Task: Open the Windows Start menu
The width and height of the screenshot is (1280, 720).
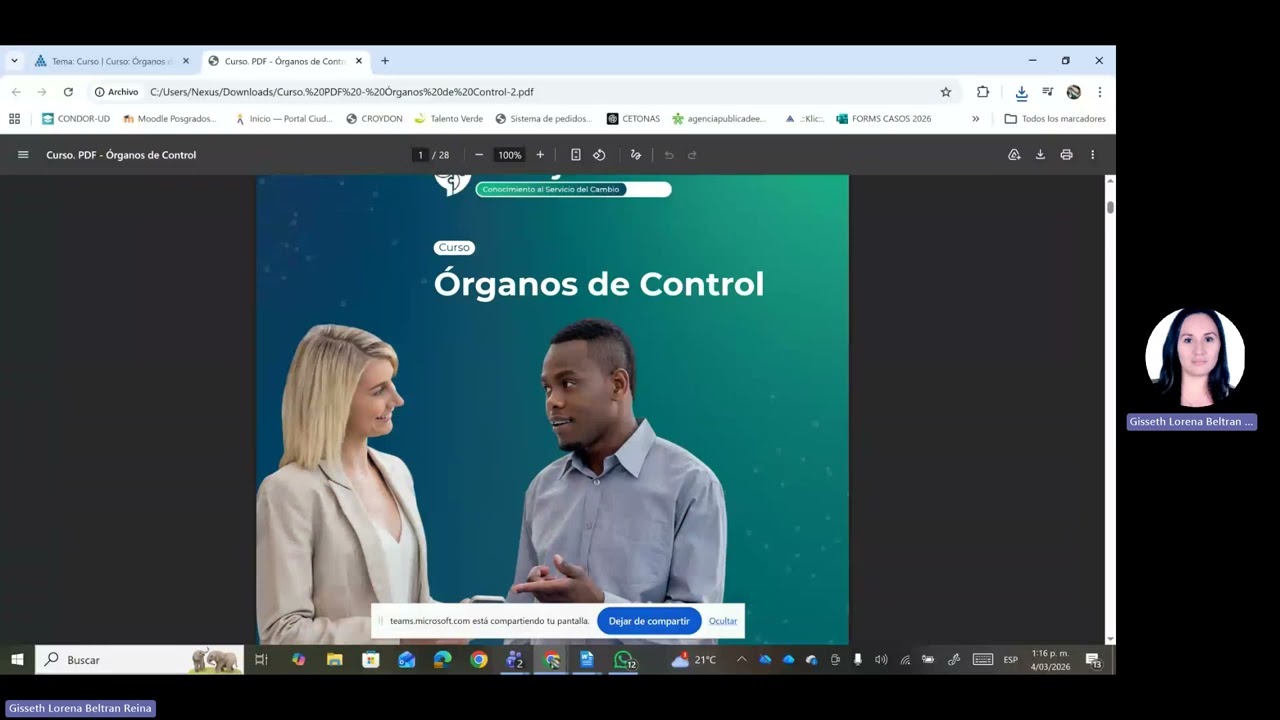Action: click(17, 660)
